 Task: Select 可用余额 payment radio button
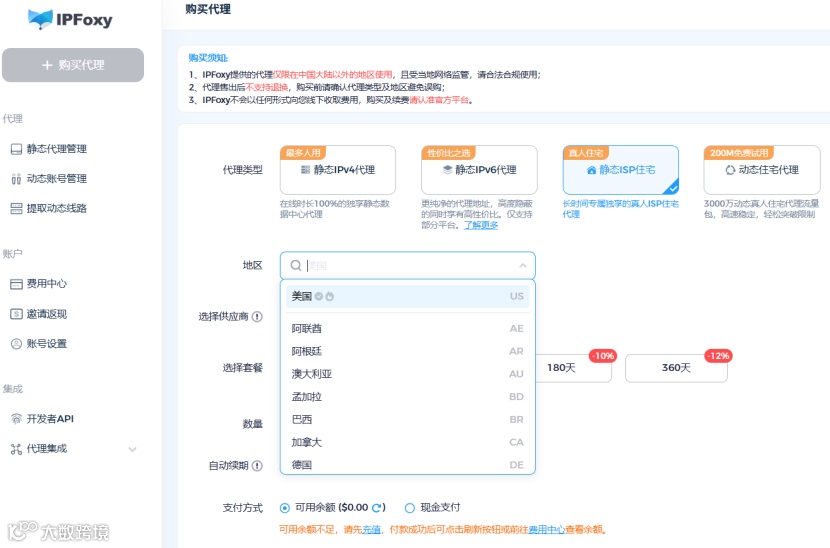pyautogui.click(x=285, y=508)
